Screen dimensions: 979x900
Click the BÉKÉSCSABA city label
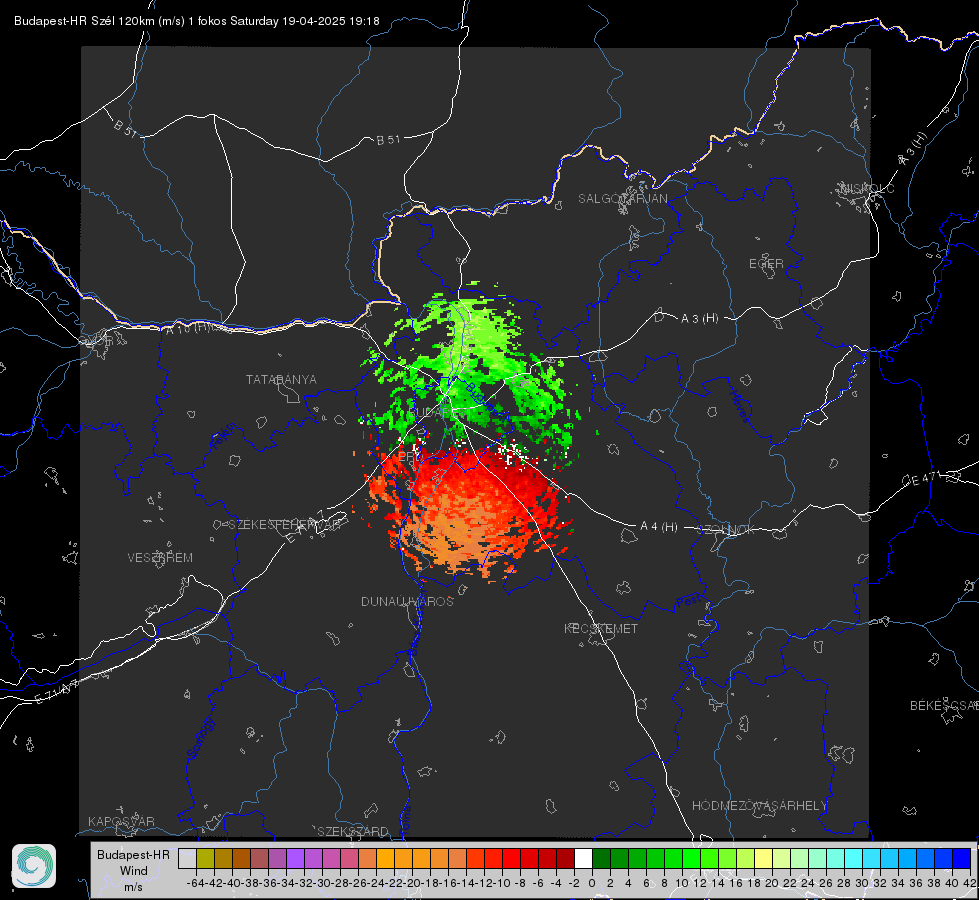(x=944, y=705)
